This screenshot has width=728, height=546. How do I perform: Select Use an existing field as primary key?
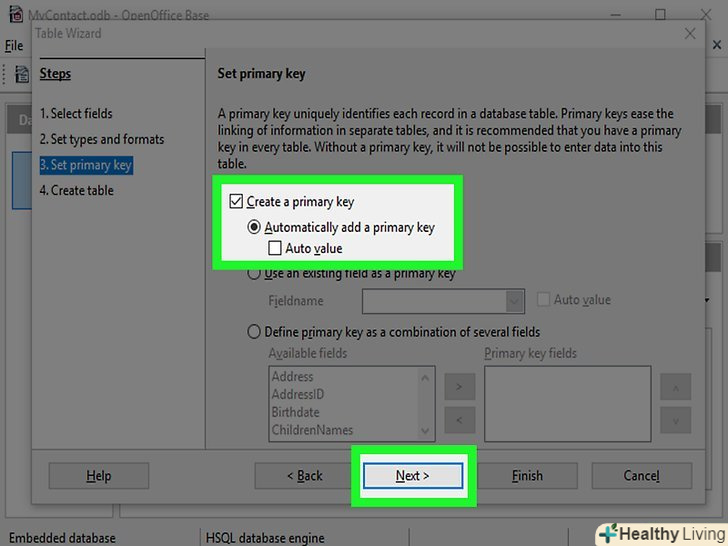pyautogui.click(x=254, y=273)
